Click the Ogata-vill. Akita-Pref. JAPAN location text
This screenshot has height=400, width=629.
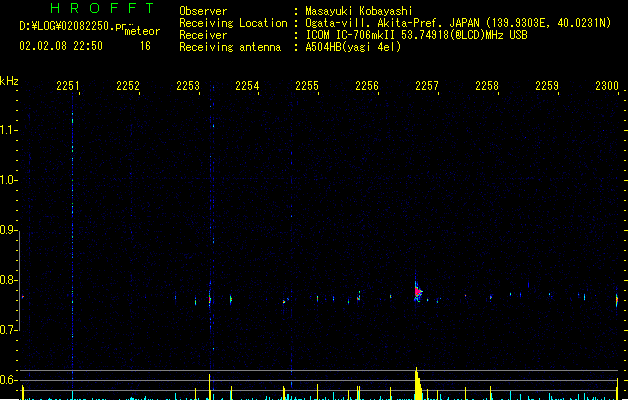(458, 23)
